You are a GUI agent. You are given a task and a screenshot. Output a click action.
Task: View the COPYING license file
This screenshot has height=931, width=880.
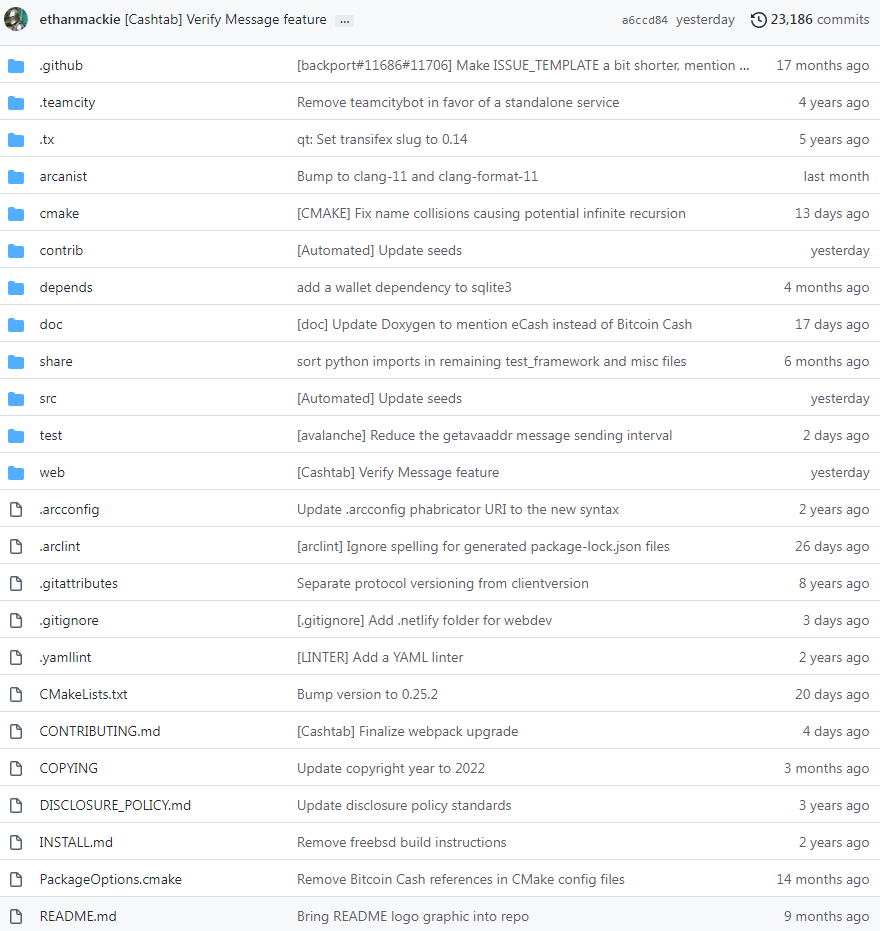[x=68, y=768]
